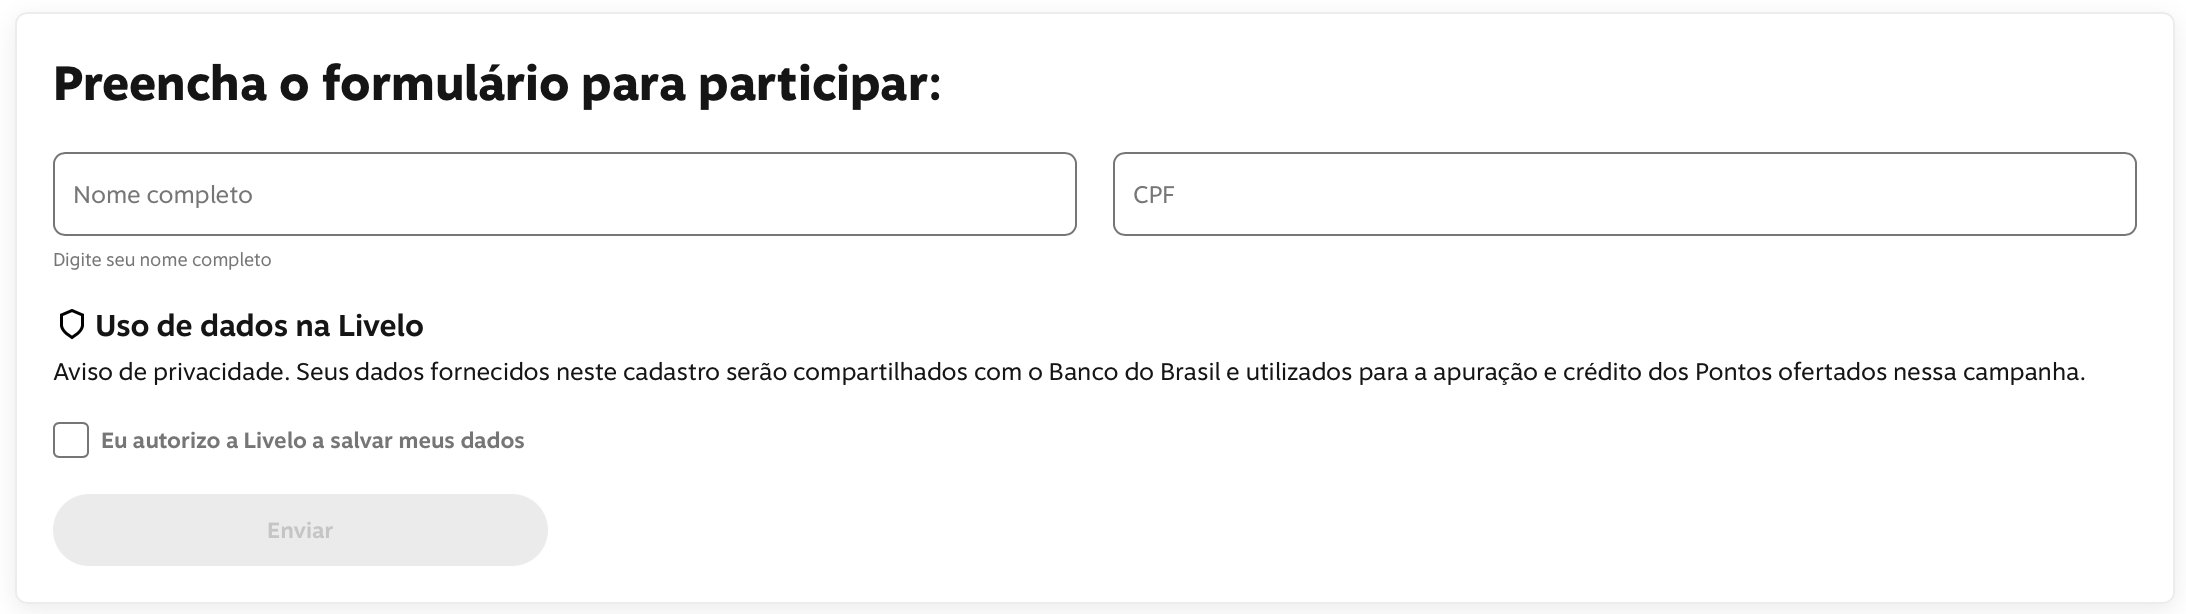
Task: Click 'Aviso de privacidade' at the notice start
Action: pyautogui.click(x=171, y=373)
